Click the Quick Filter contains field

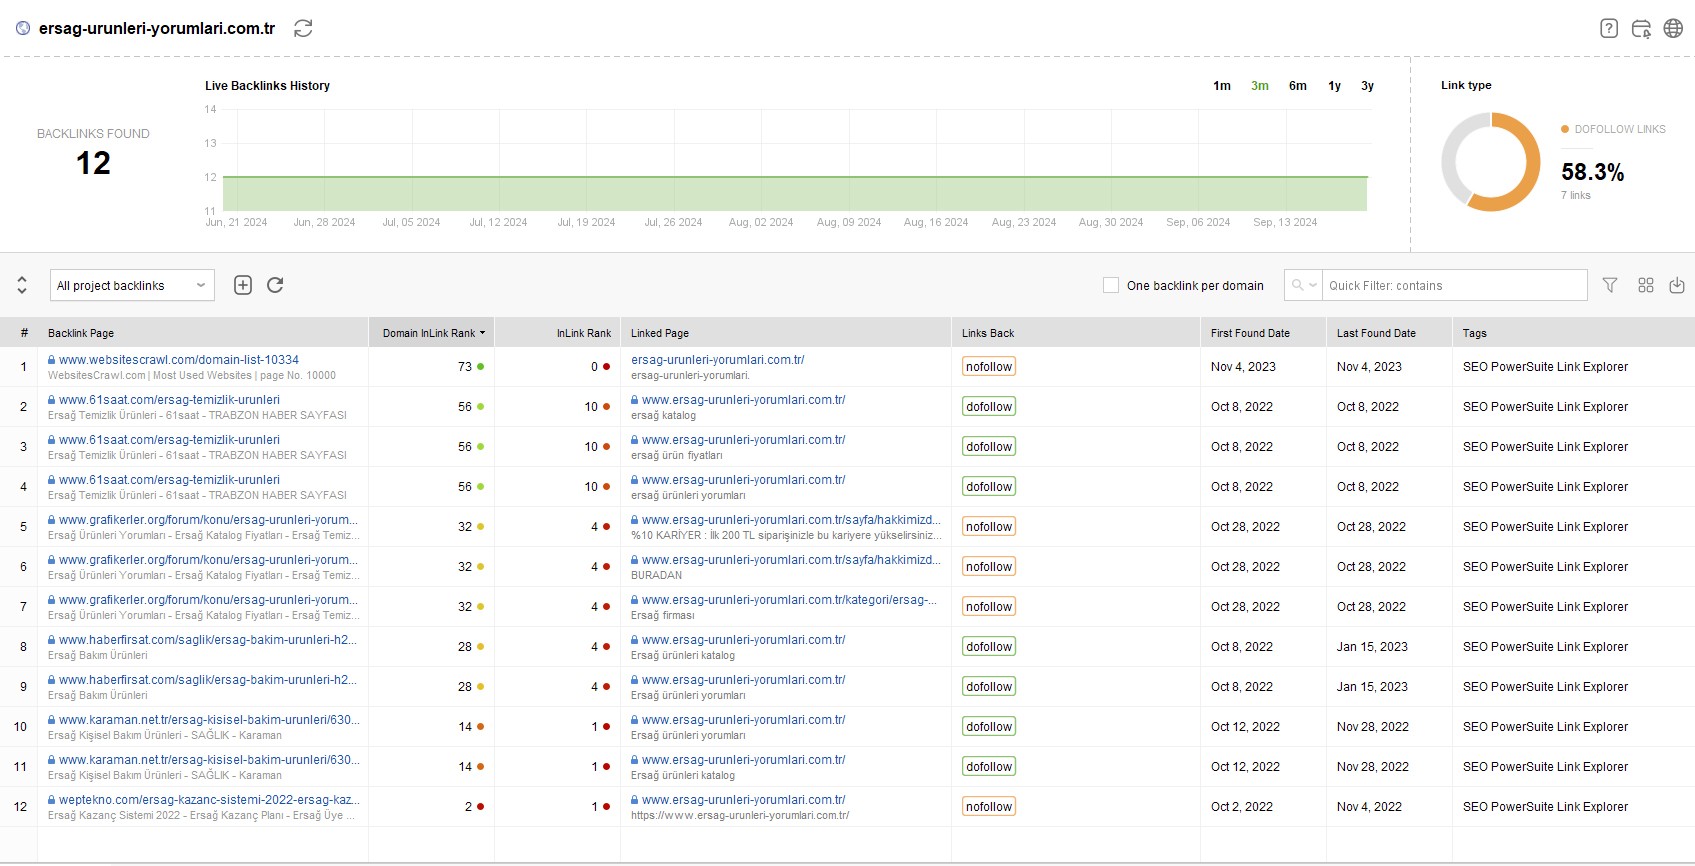tap(1454, 285)
